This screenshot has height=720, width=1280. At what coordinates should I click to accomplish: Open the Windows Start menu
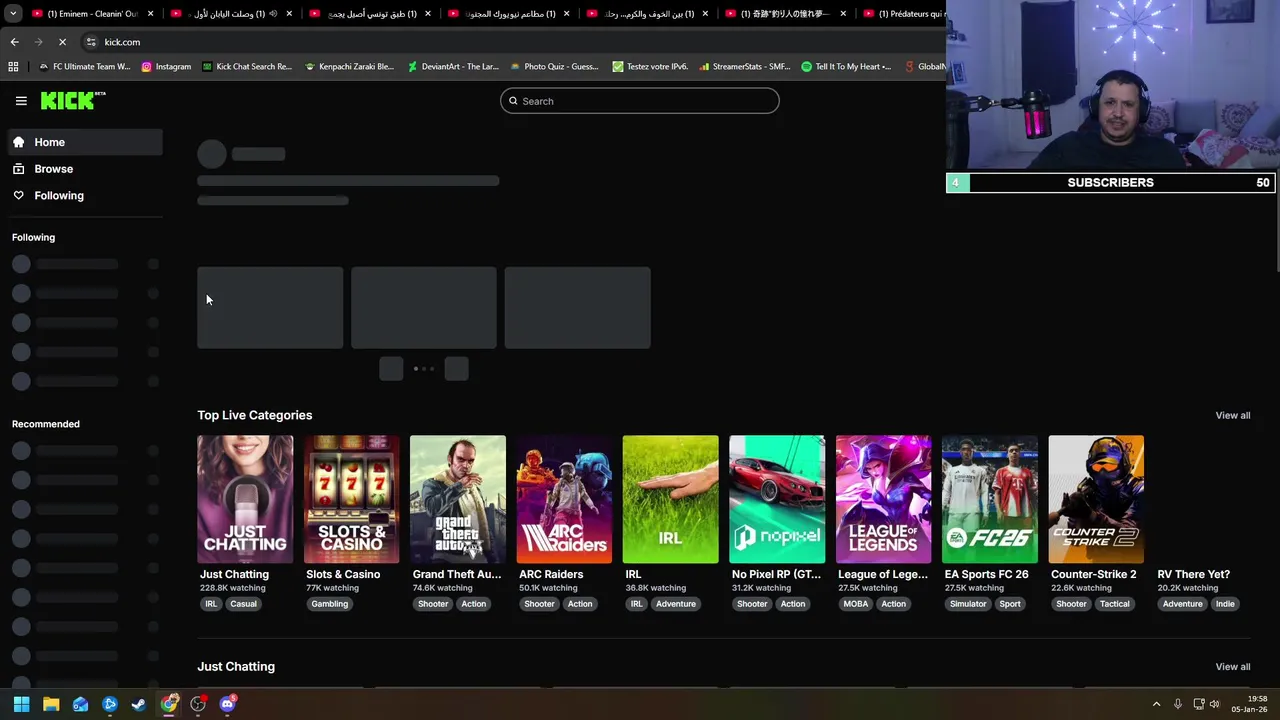coord(21,704)
